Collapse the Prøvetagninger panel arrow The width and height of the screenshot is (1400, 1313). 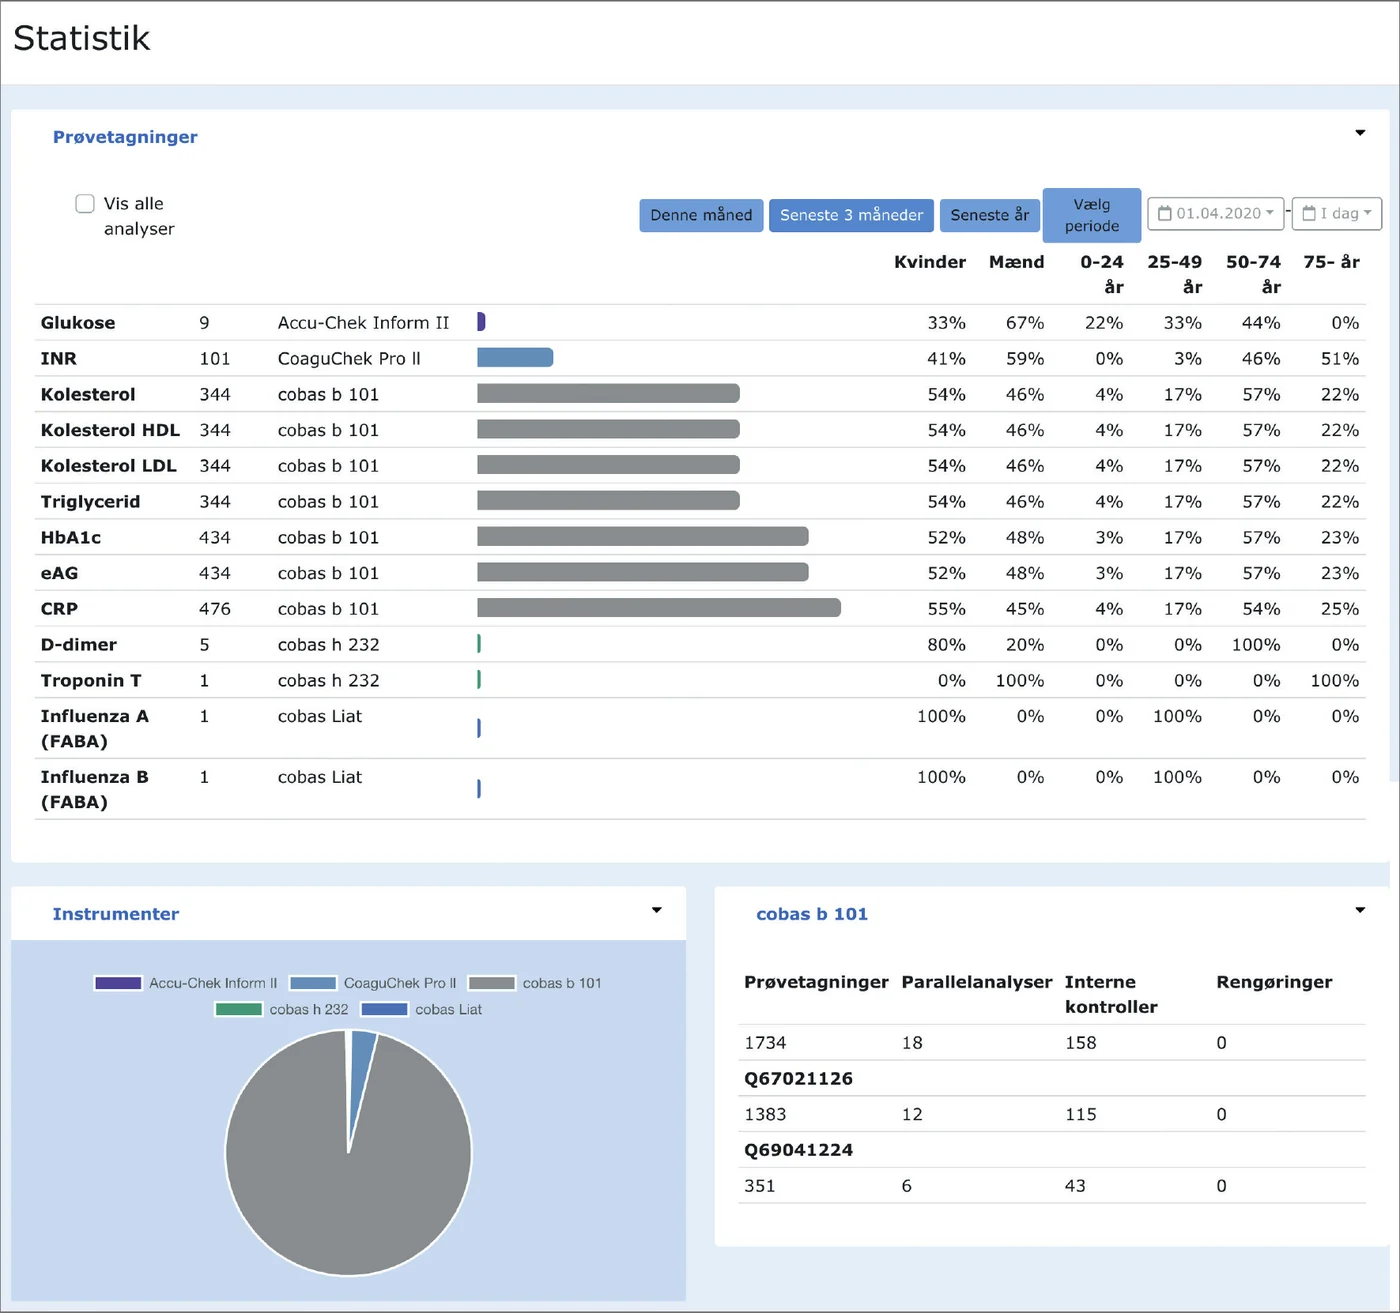1360,133
